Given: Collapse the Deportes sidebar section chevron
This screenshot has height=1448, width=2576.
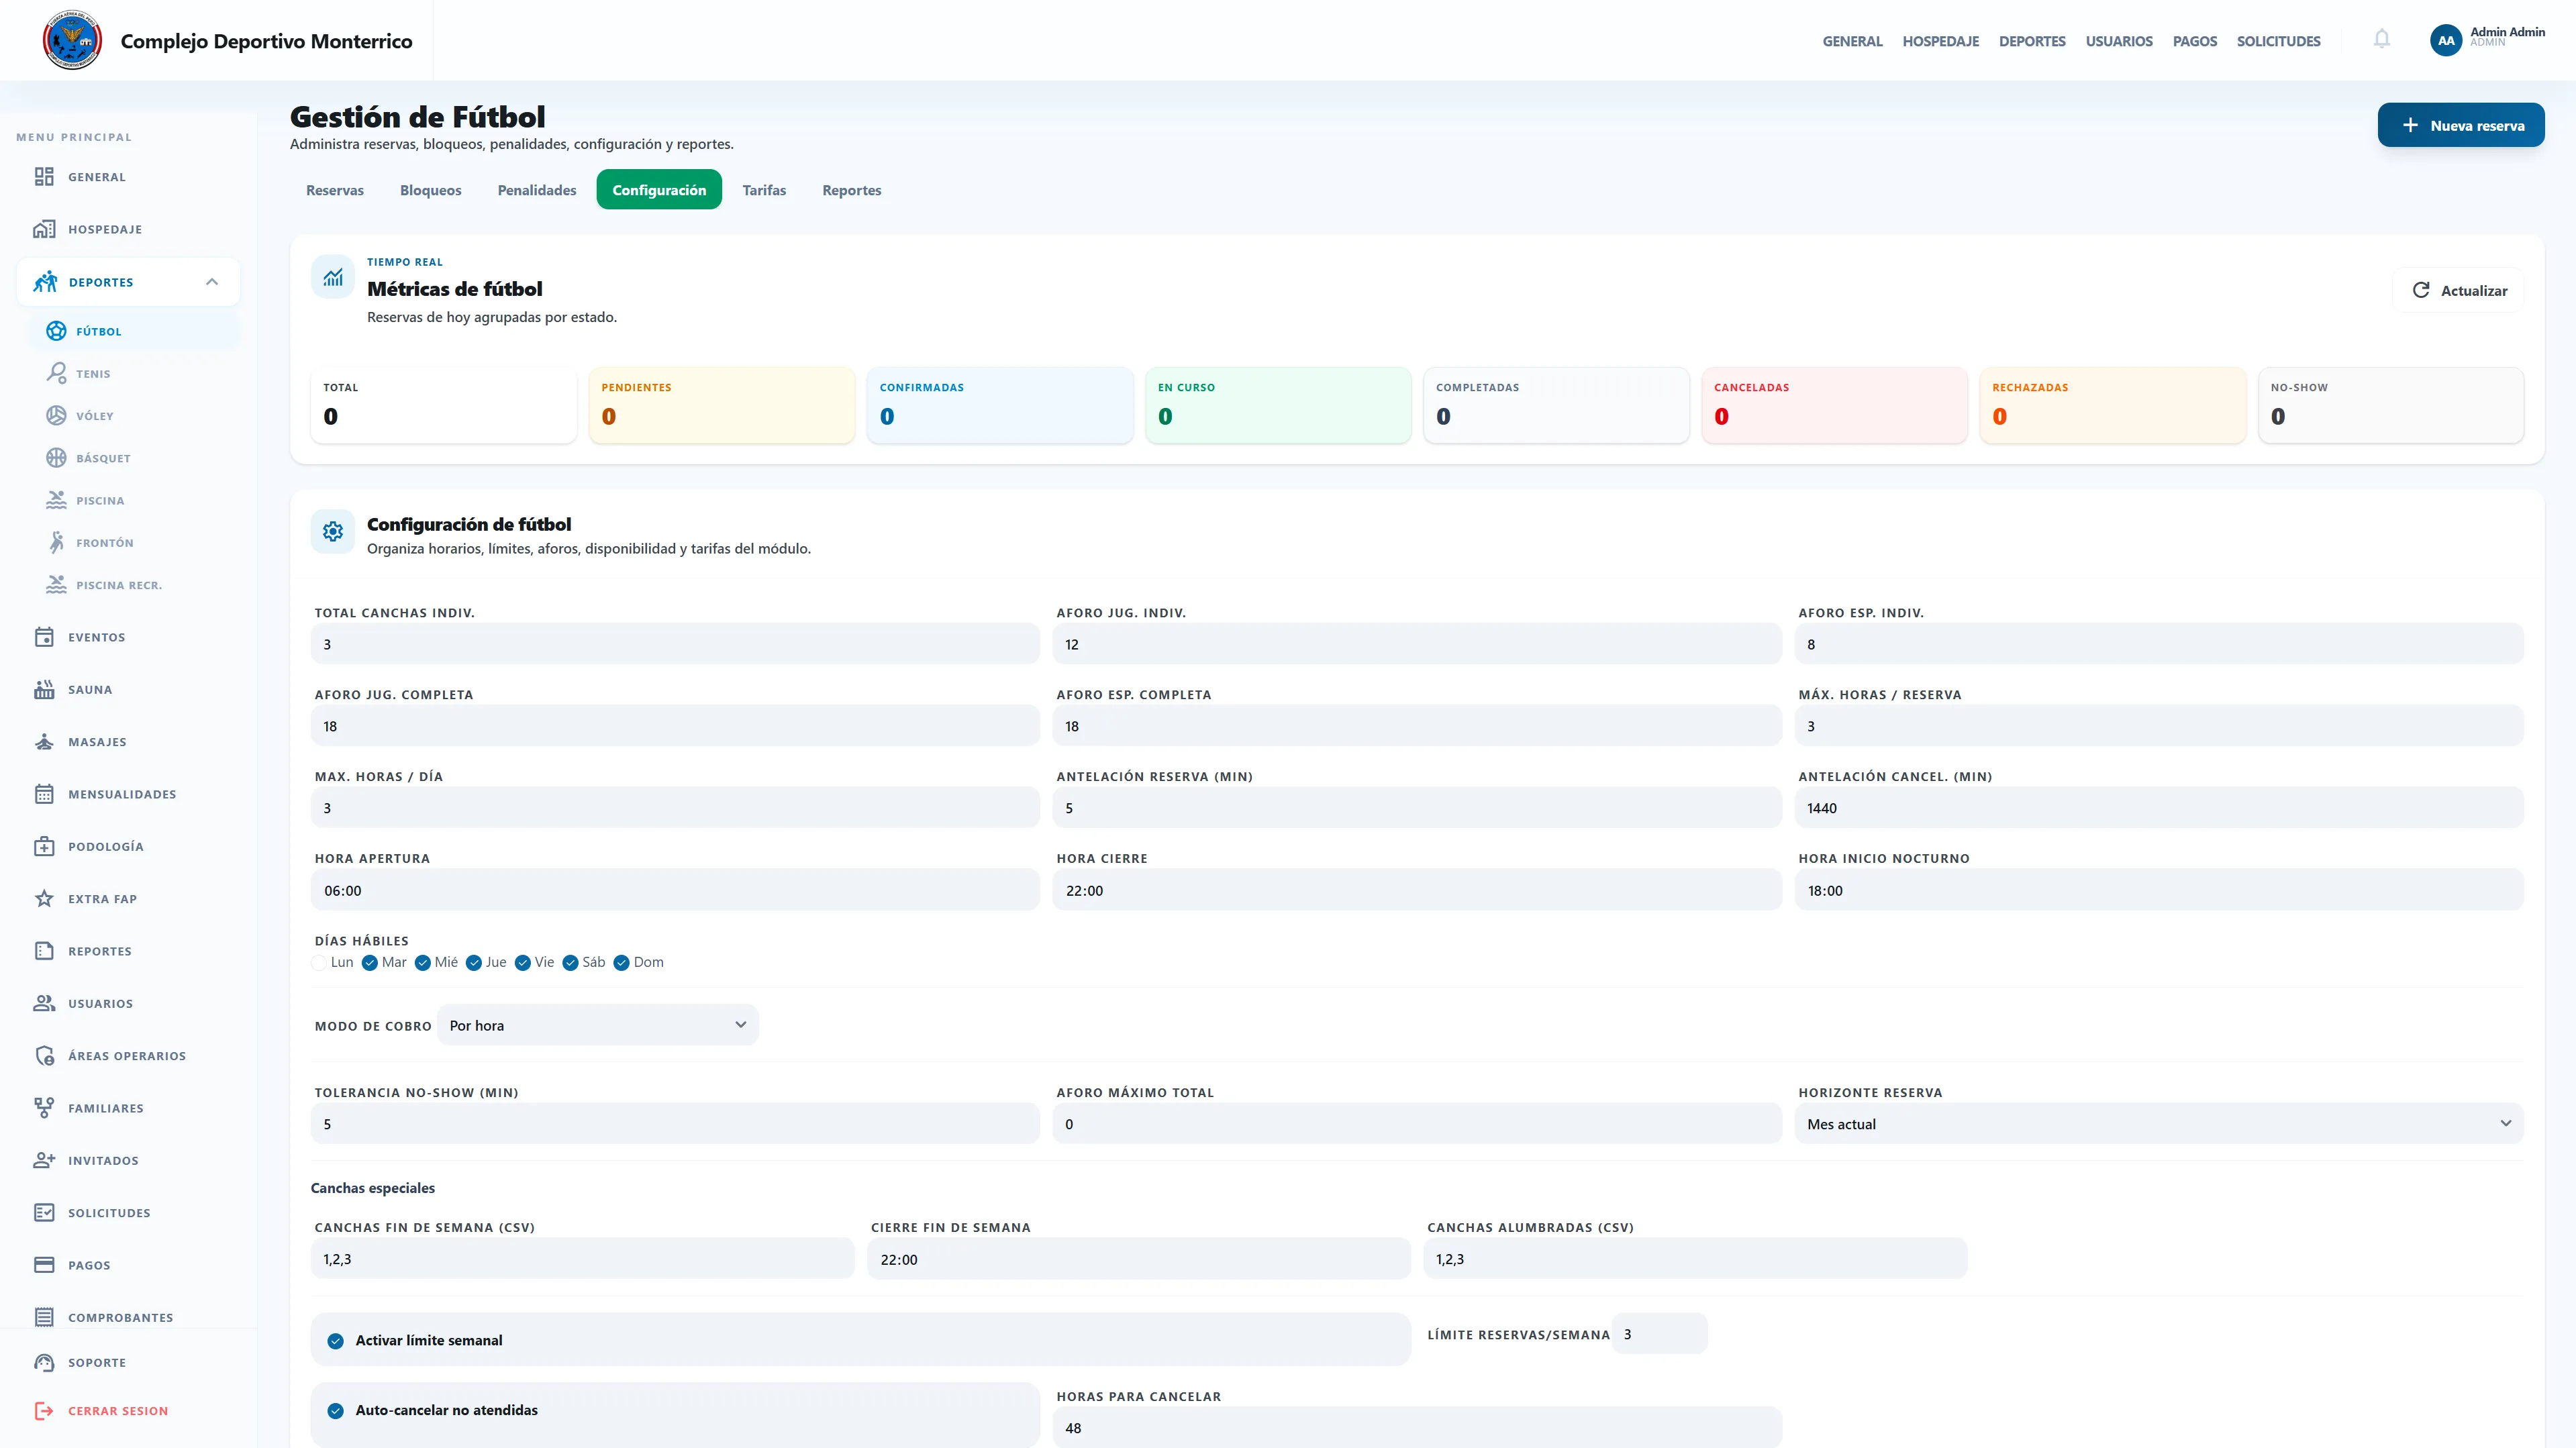Looking at the screenshot, I should click(x=212, y=282).
